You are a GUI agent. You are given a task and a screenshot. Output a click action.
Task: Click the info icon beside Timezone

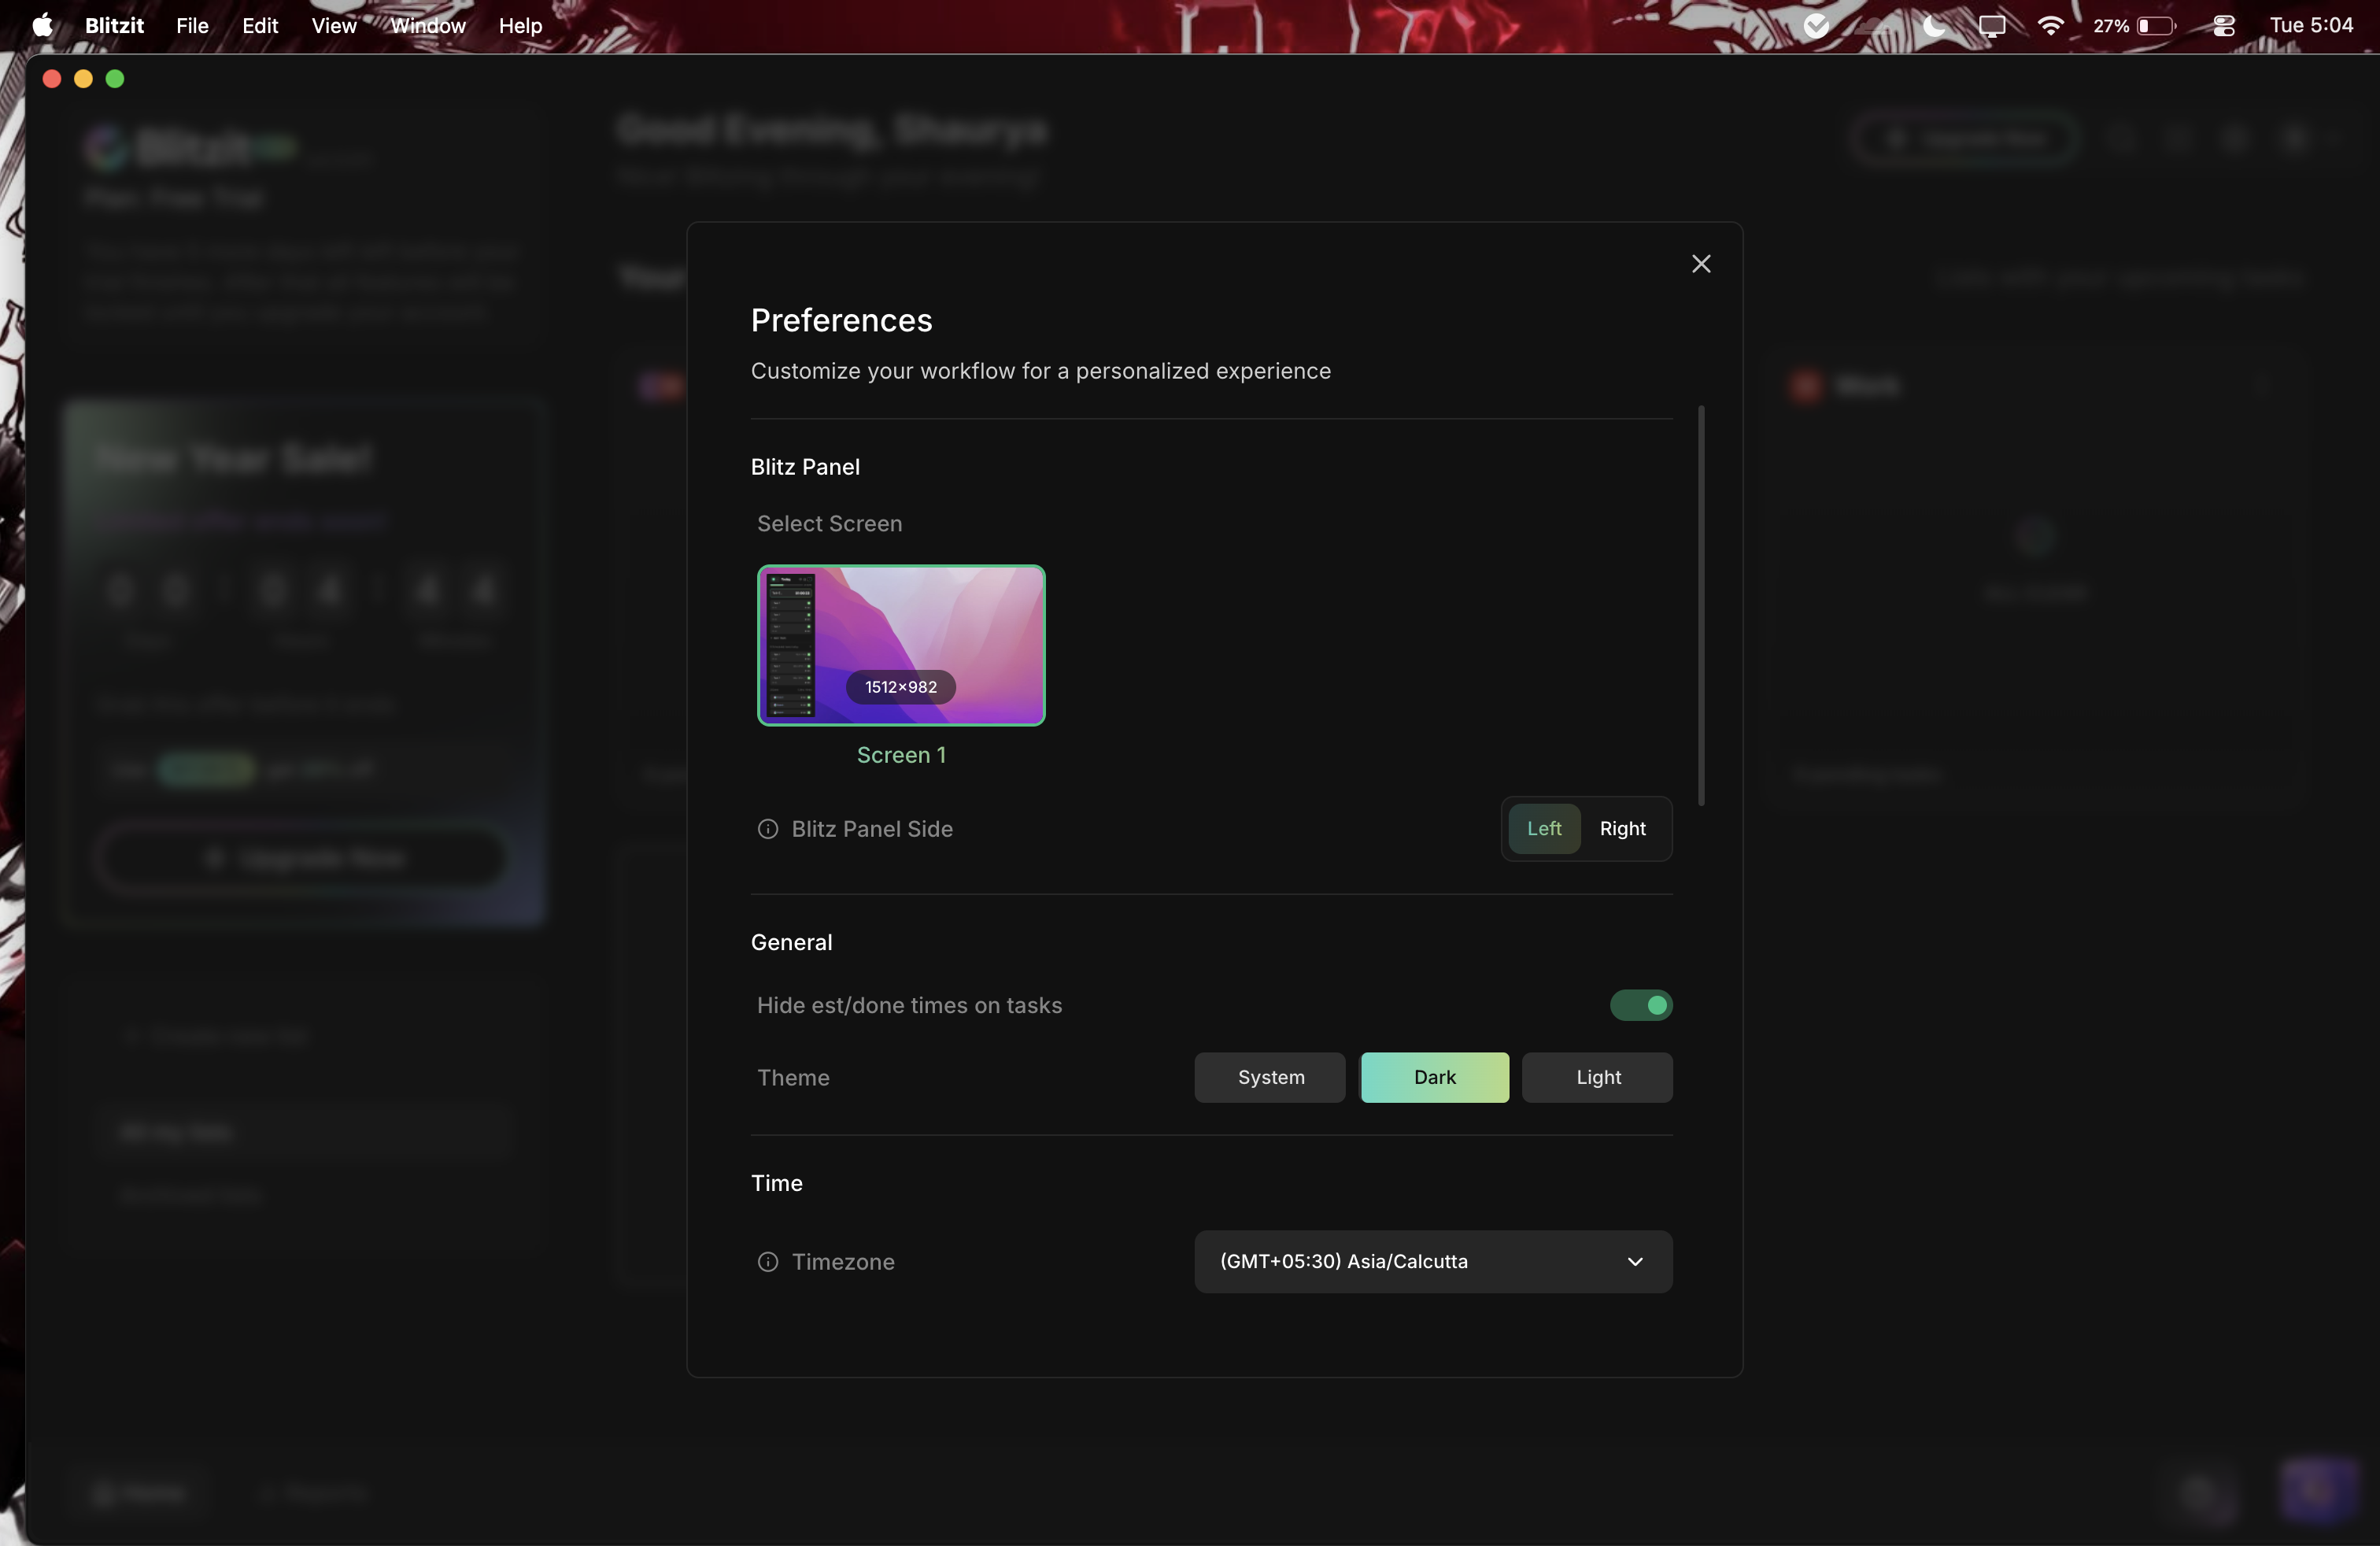pyautogui.click(x=768, y=1262)
